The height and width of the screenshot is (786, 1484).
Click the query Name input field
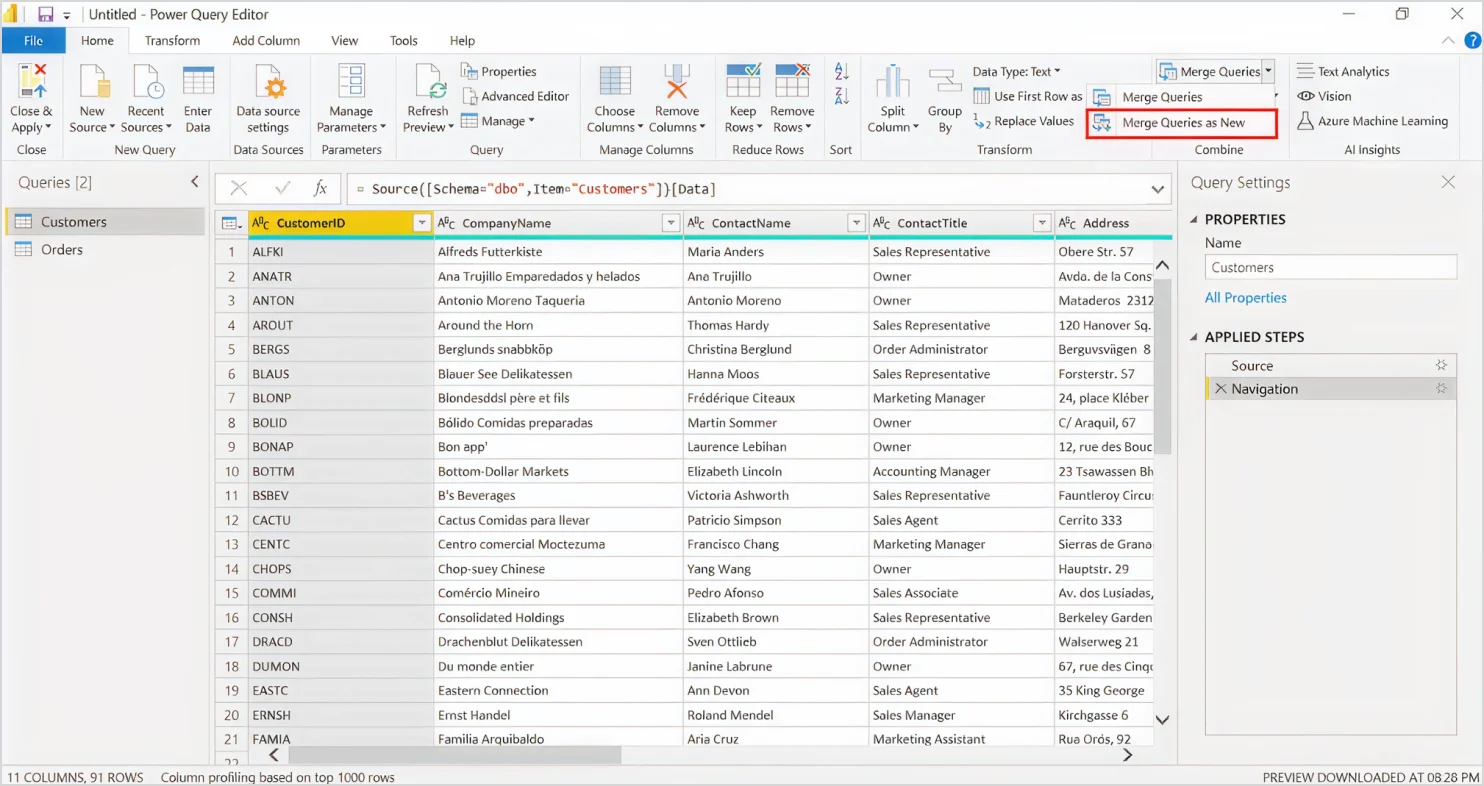(x=1330, y=267)
